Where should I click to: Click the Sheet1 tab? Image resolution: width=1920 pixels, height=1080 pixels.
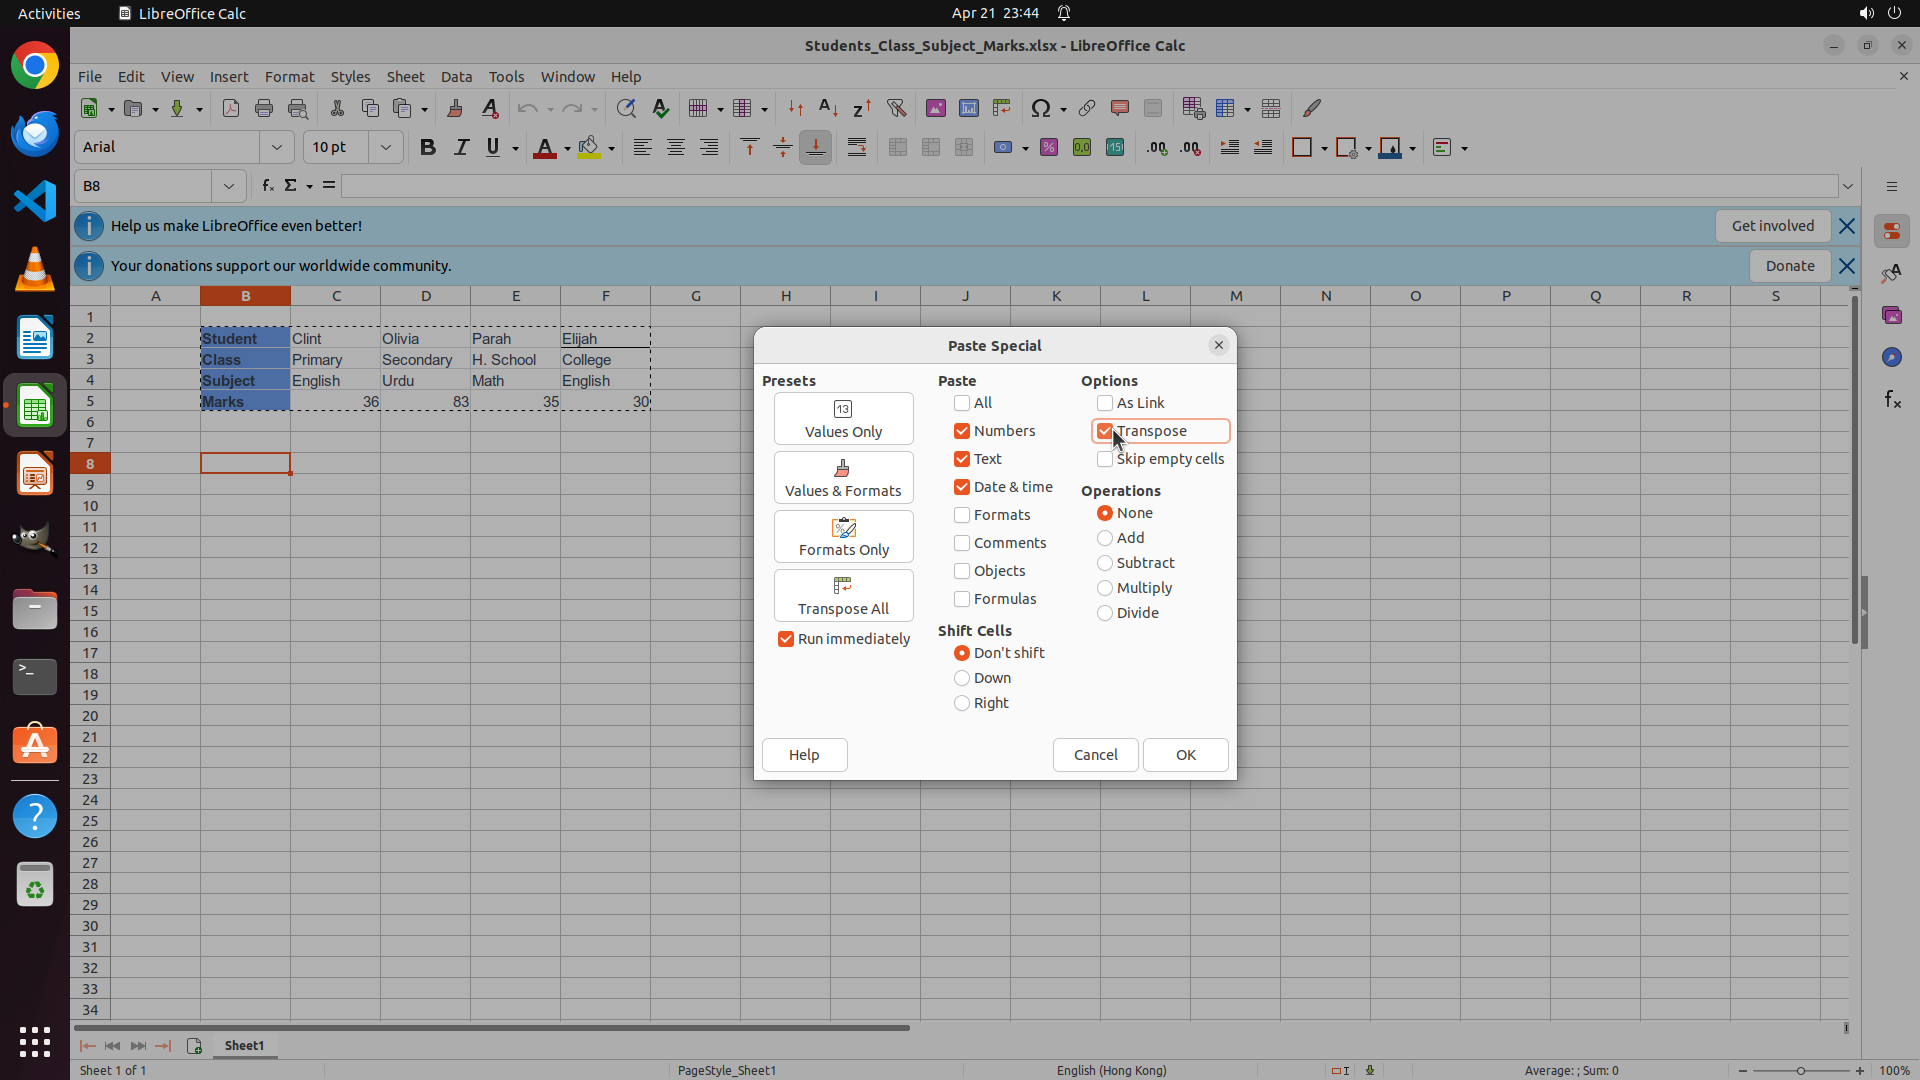(244, 1045)
